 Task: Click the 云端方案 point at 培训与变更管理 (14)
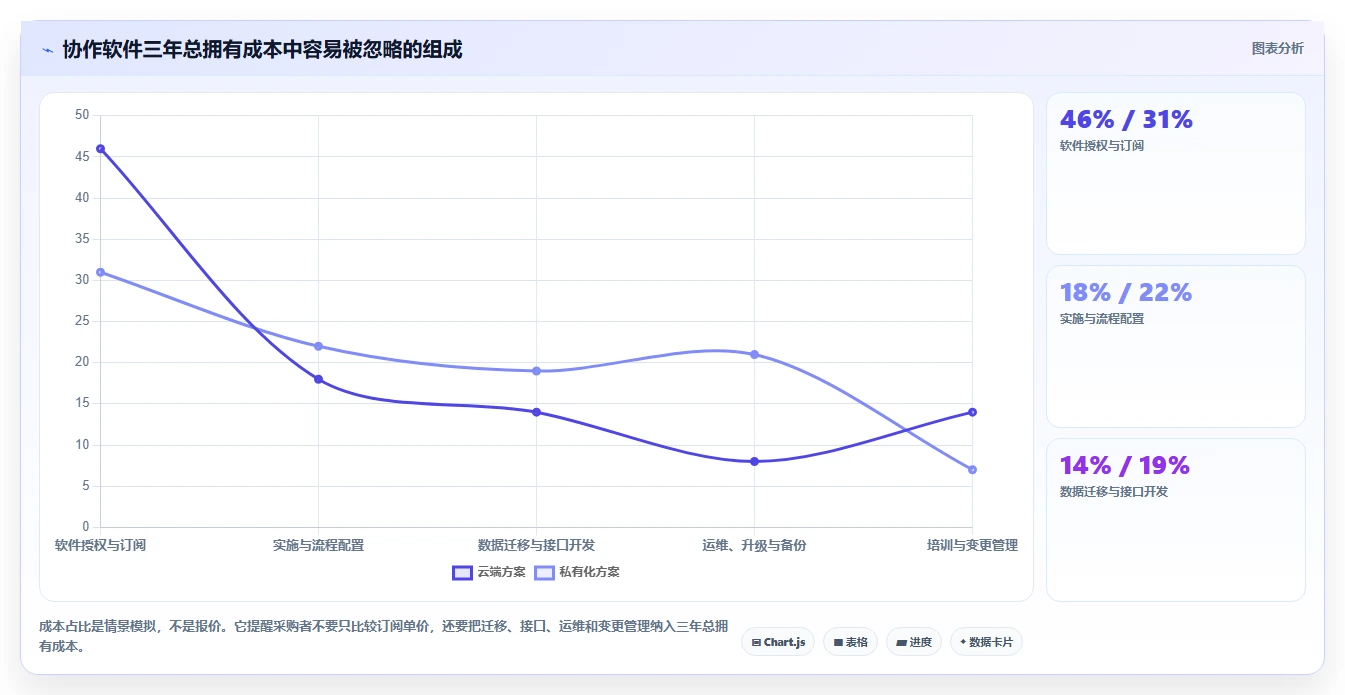[972, 412]
